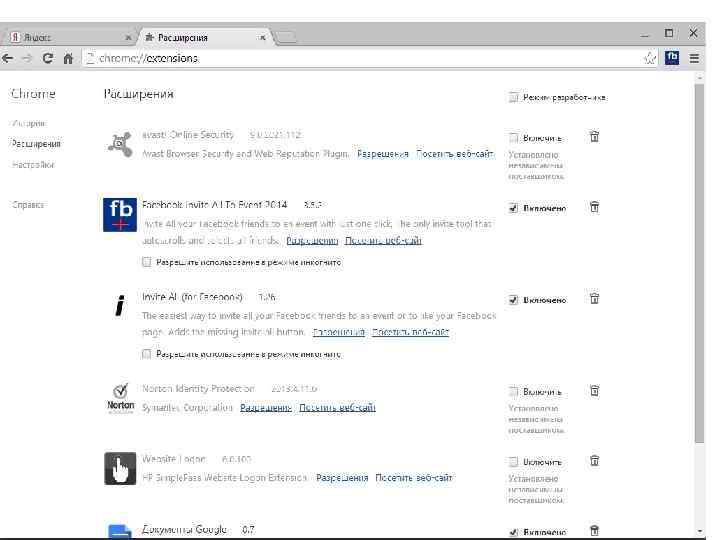The width and height of the screenshot is (720, 540).
Task: Open Разрешения for Invite All (for Facebook)
Action: 339,332
